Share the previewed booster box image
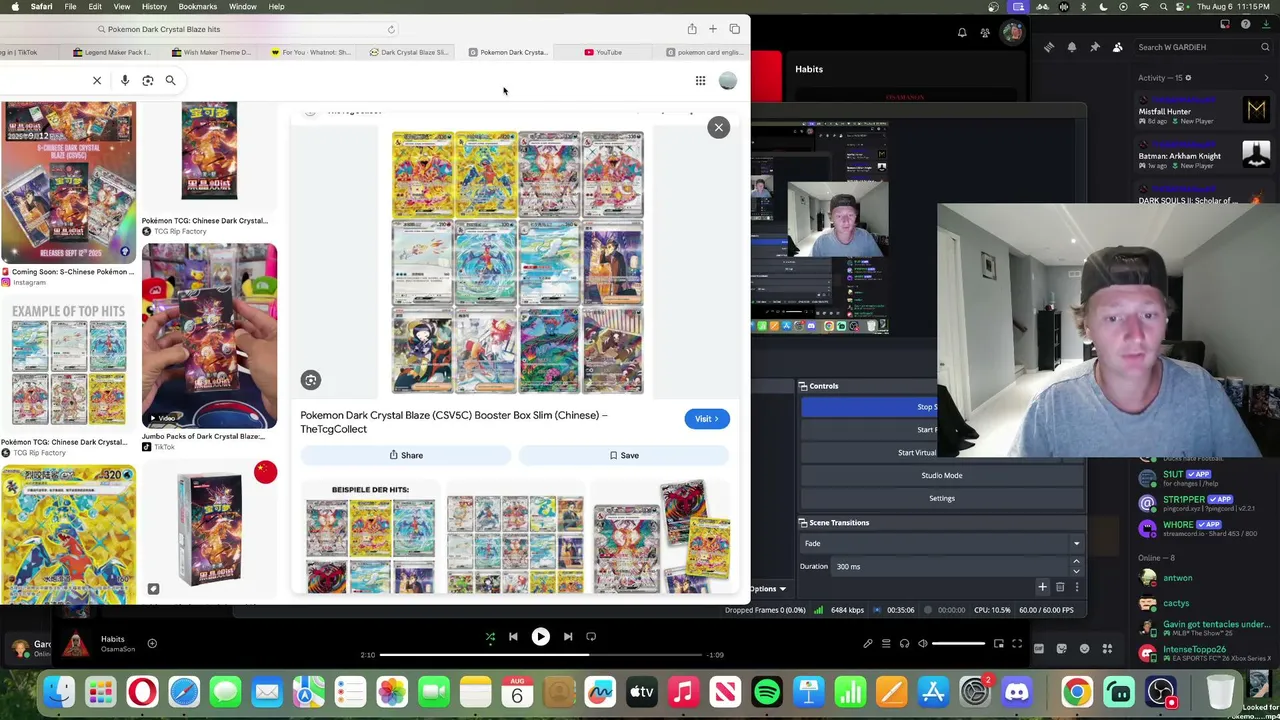1280x720 pixels. coord(406,455)
